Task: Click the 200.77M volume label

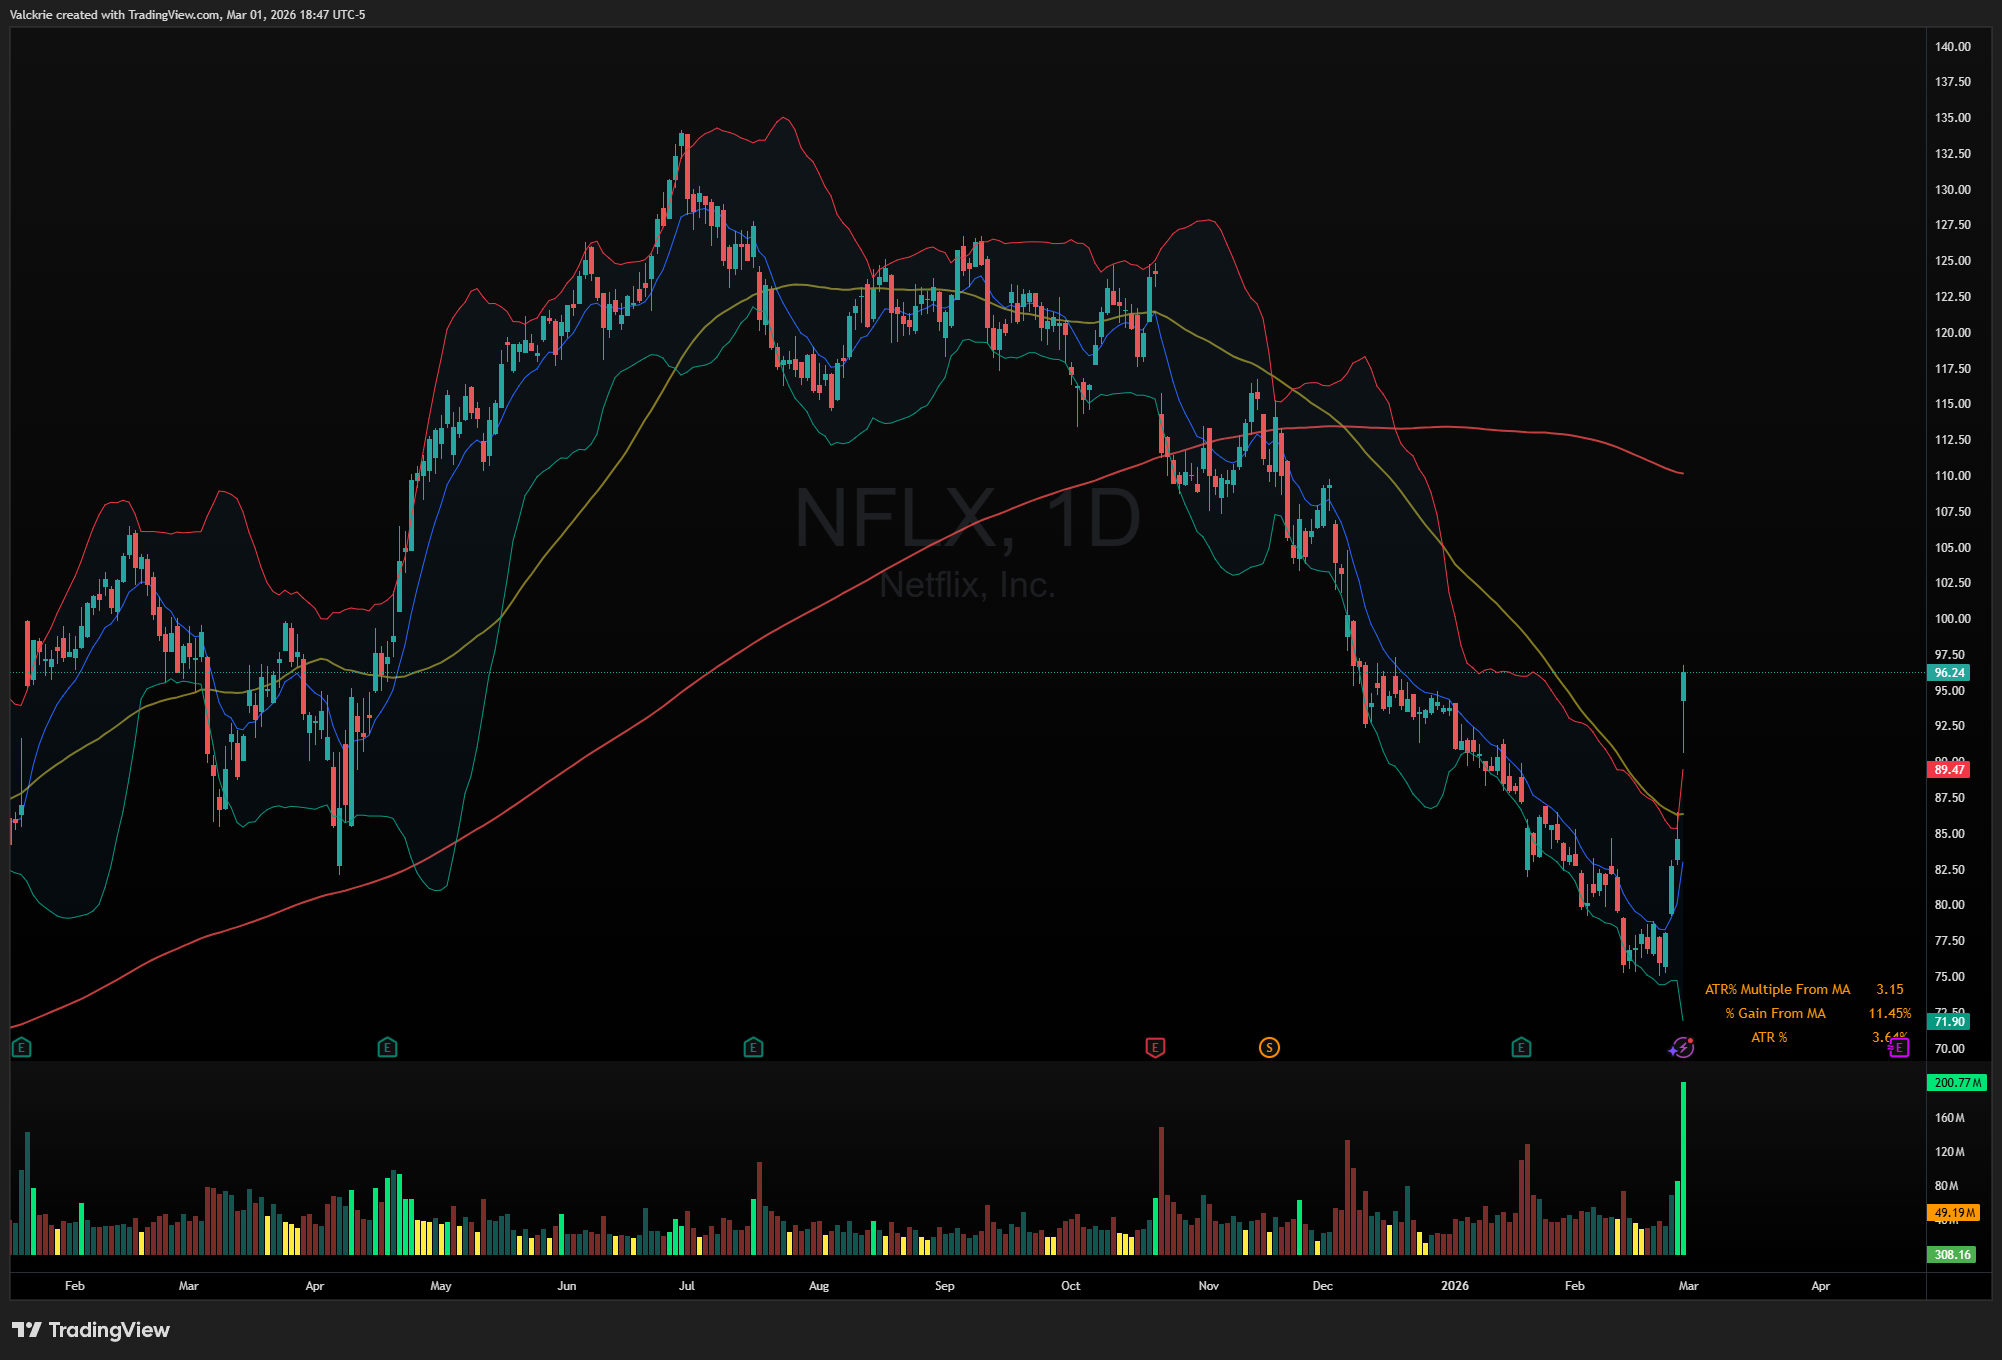Action: [1956, 1082]
